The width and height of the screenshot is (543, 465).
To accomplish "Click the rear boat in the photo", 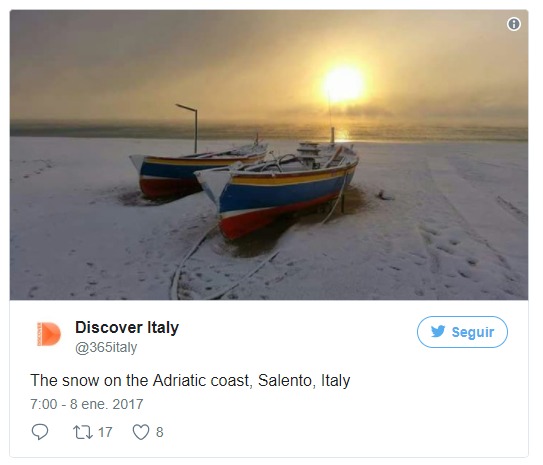I will (x=199, y=171).
